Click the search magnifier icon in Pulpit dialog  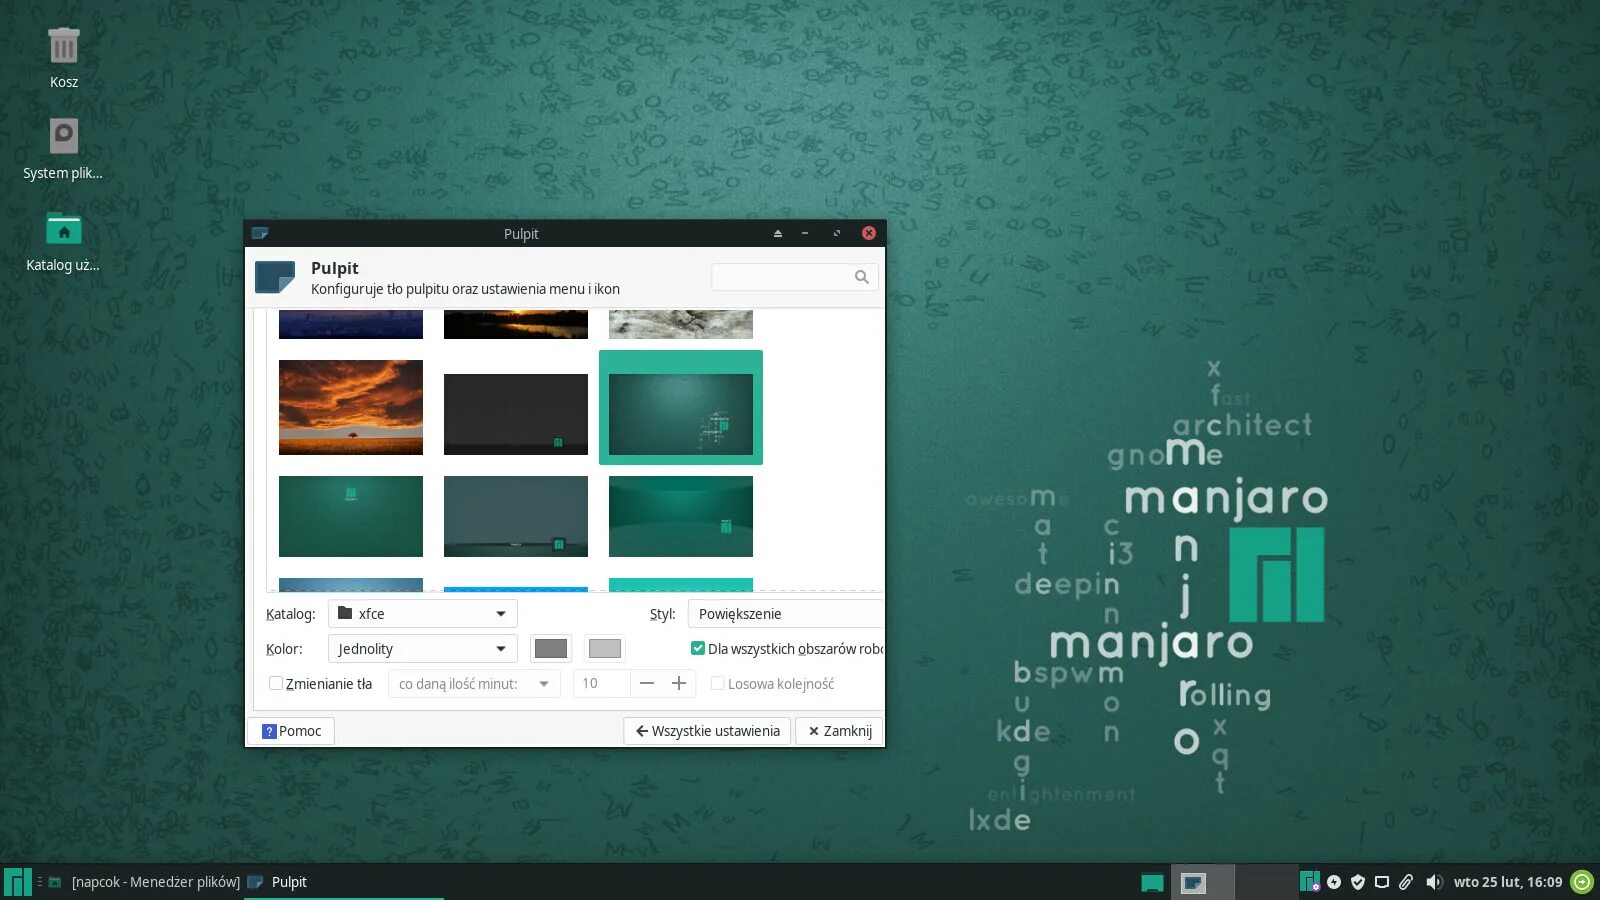861,277
